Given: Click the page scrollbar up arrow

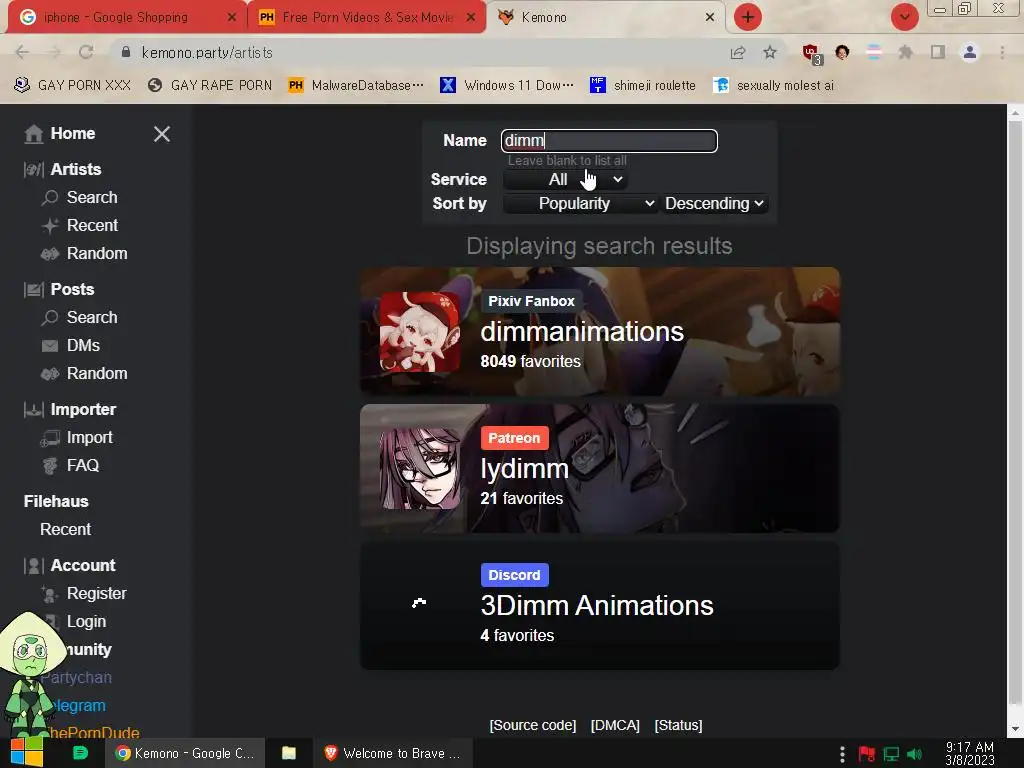Looking at the screenshot, I should click(1015, 113).
